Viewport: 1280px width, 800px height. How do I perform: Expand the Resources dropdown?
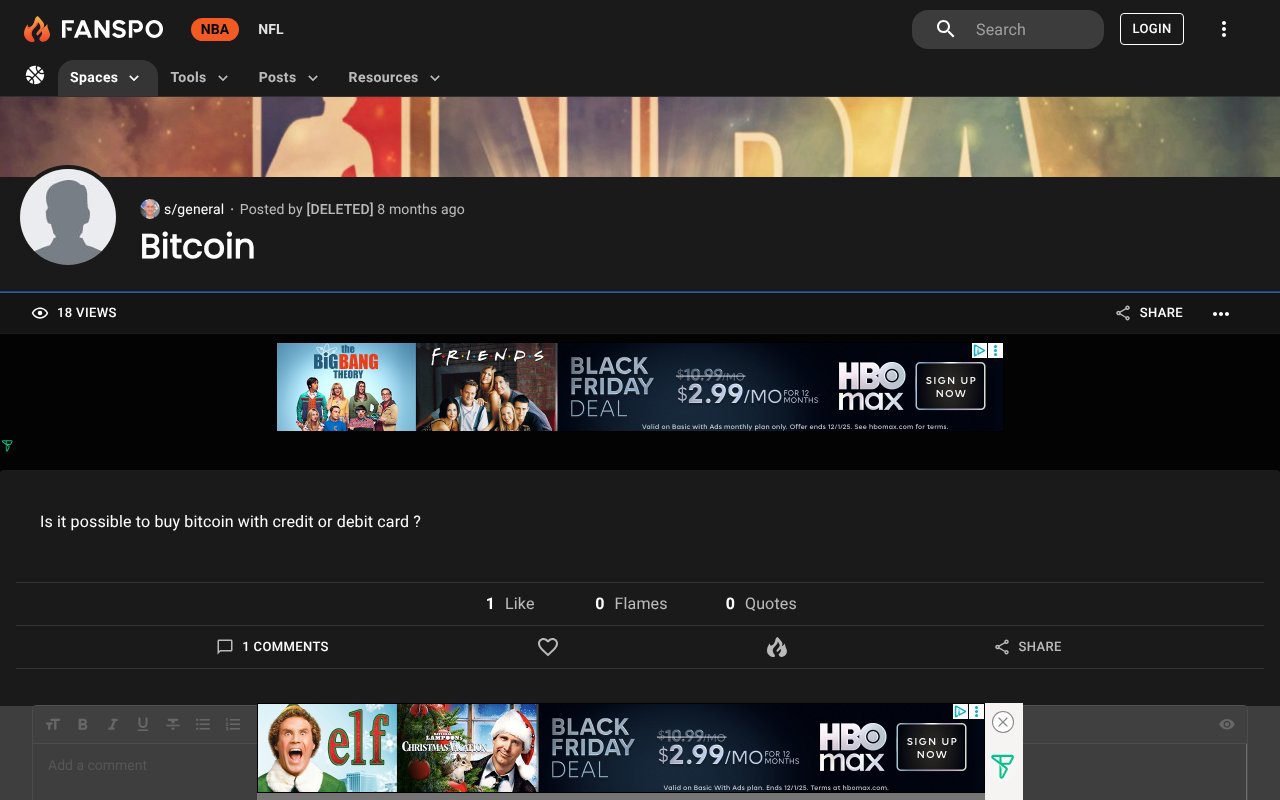coord(393,77)
